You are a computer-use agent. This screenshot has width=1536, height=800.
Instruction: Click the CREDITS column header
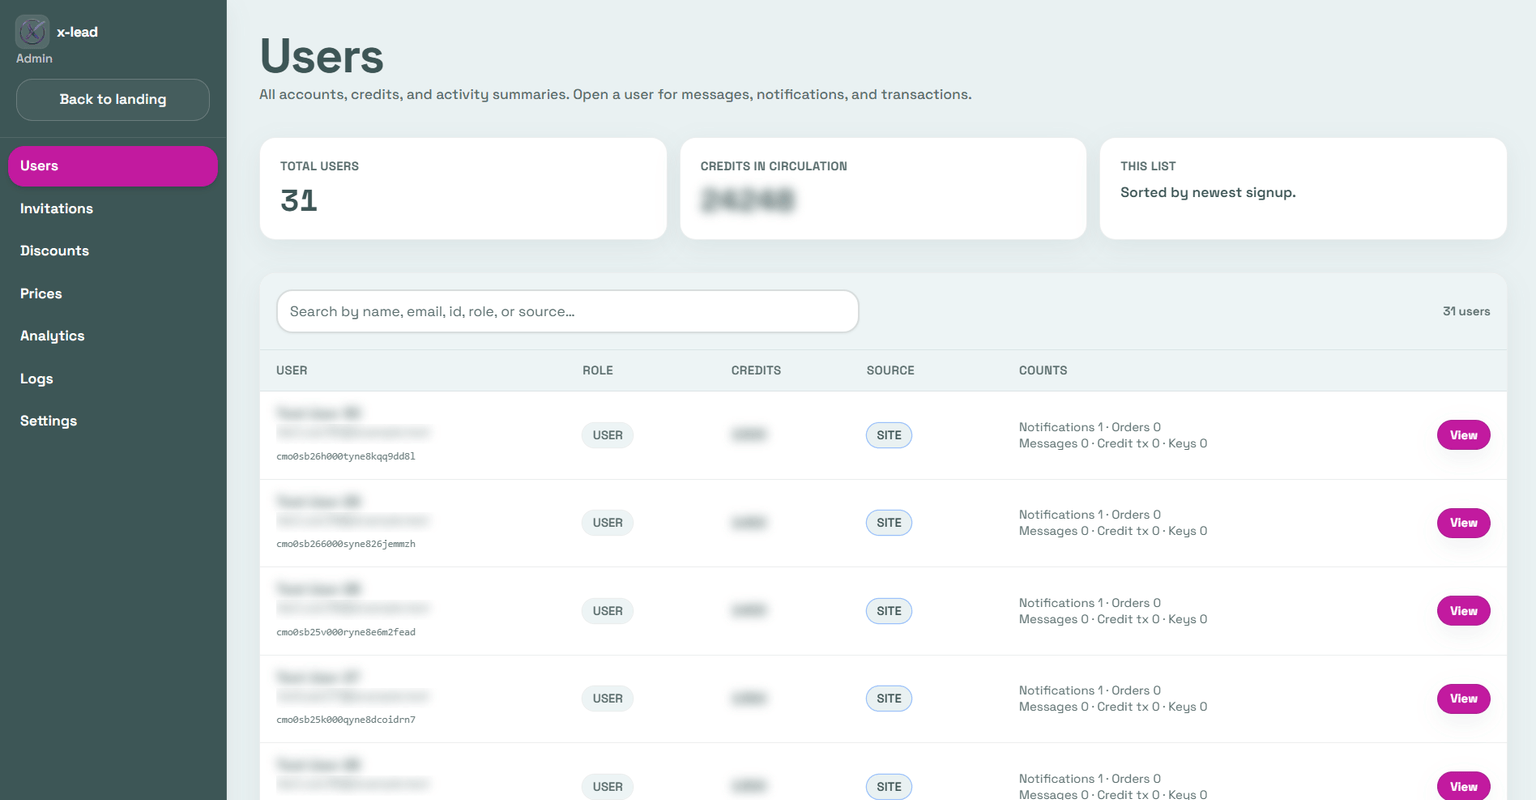[x=756, y=371]
